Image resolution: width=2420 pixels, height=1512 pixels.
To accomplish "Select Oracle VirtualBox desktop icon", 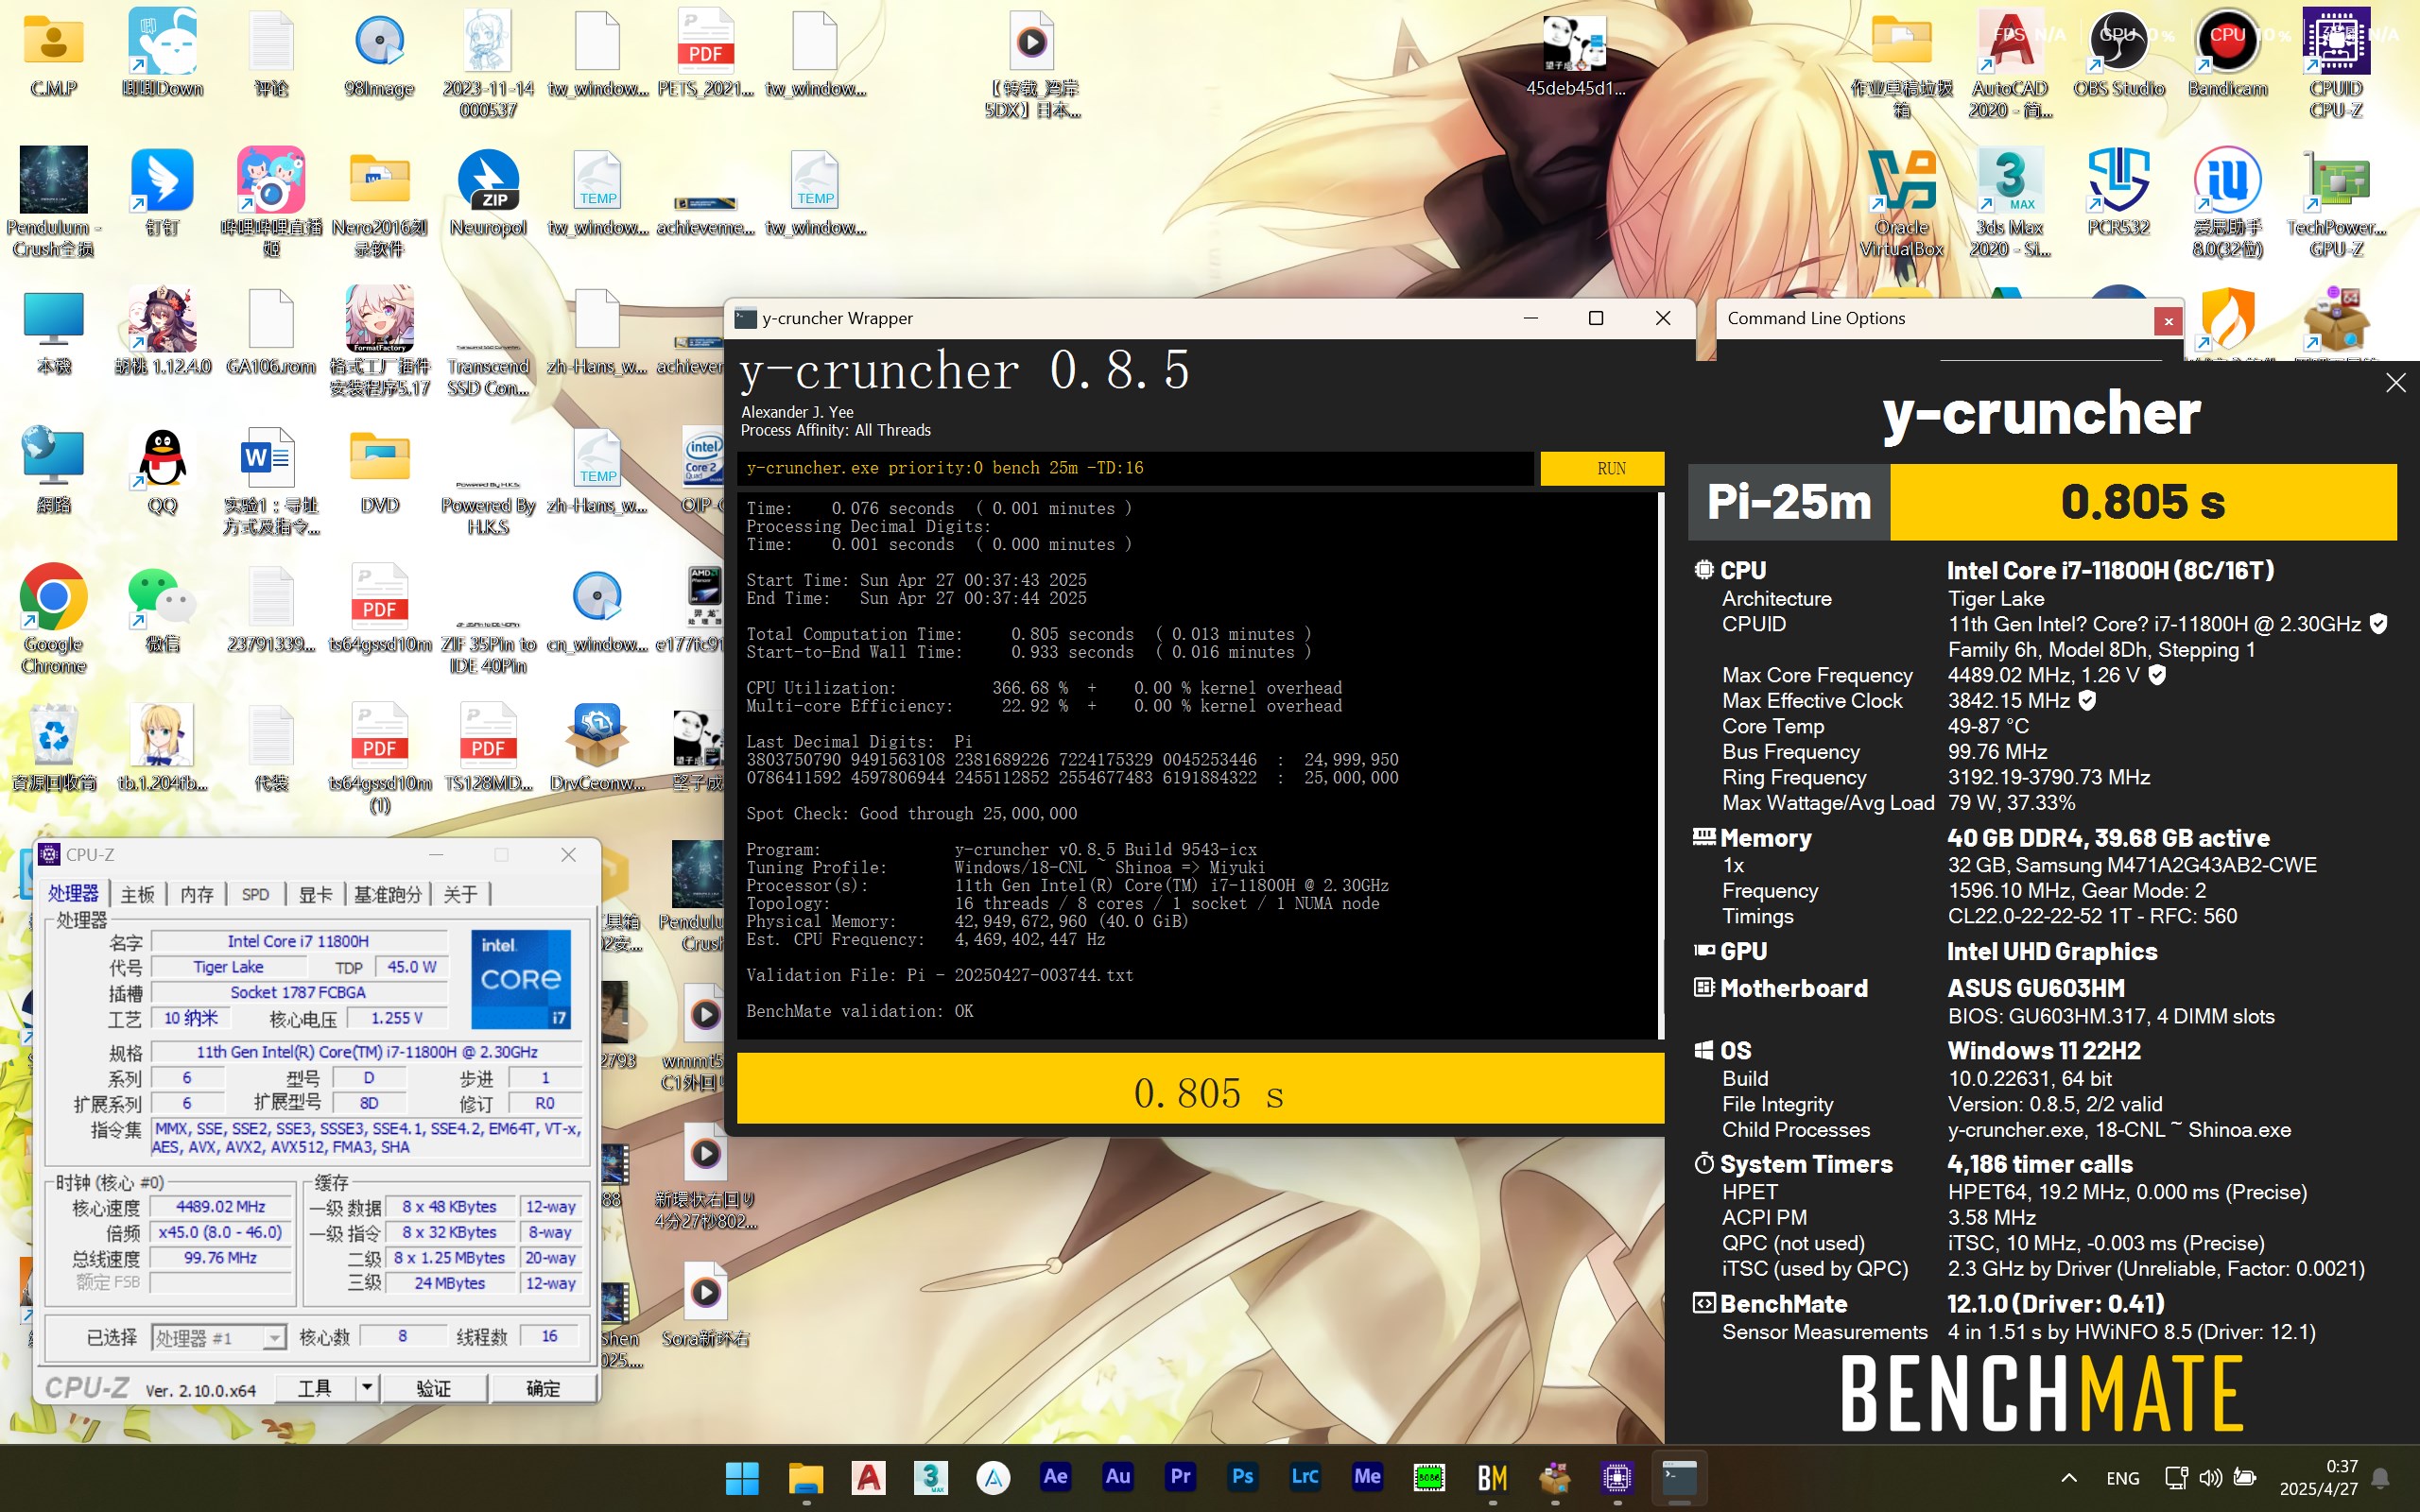I will pyautogui.click(x=1901, y=203).
